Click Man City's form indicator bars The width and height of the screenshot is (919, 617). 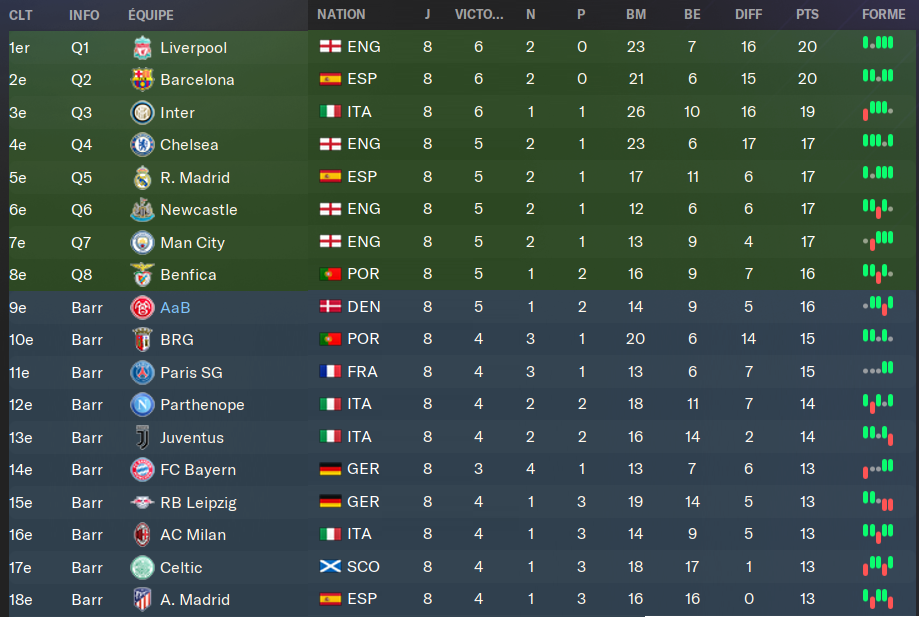877,241
